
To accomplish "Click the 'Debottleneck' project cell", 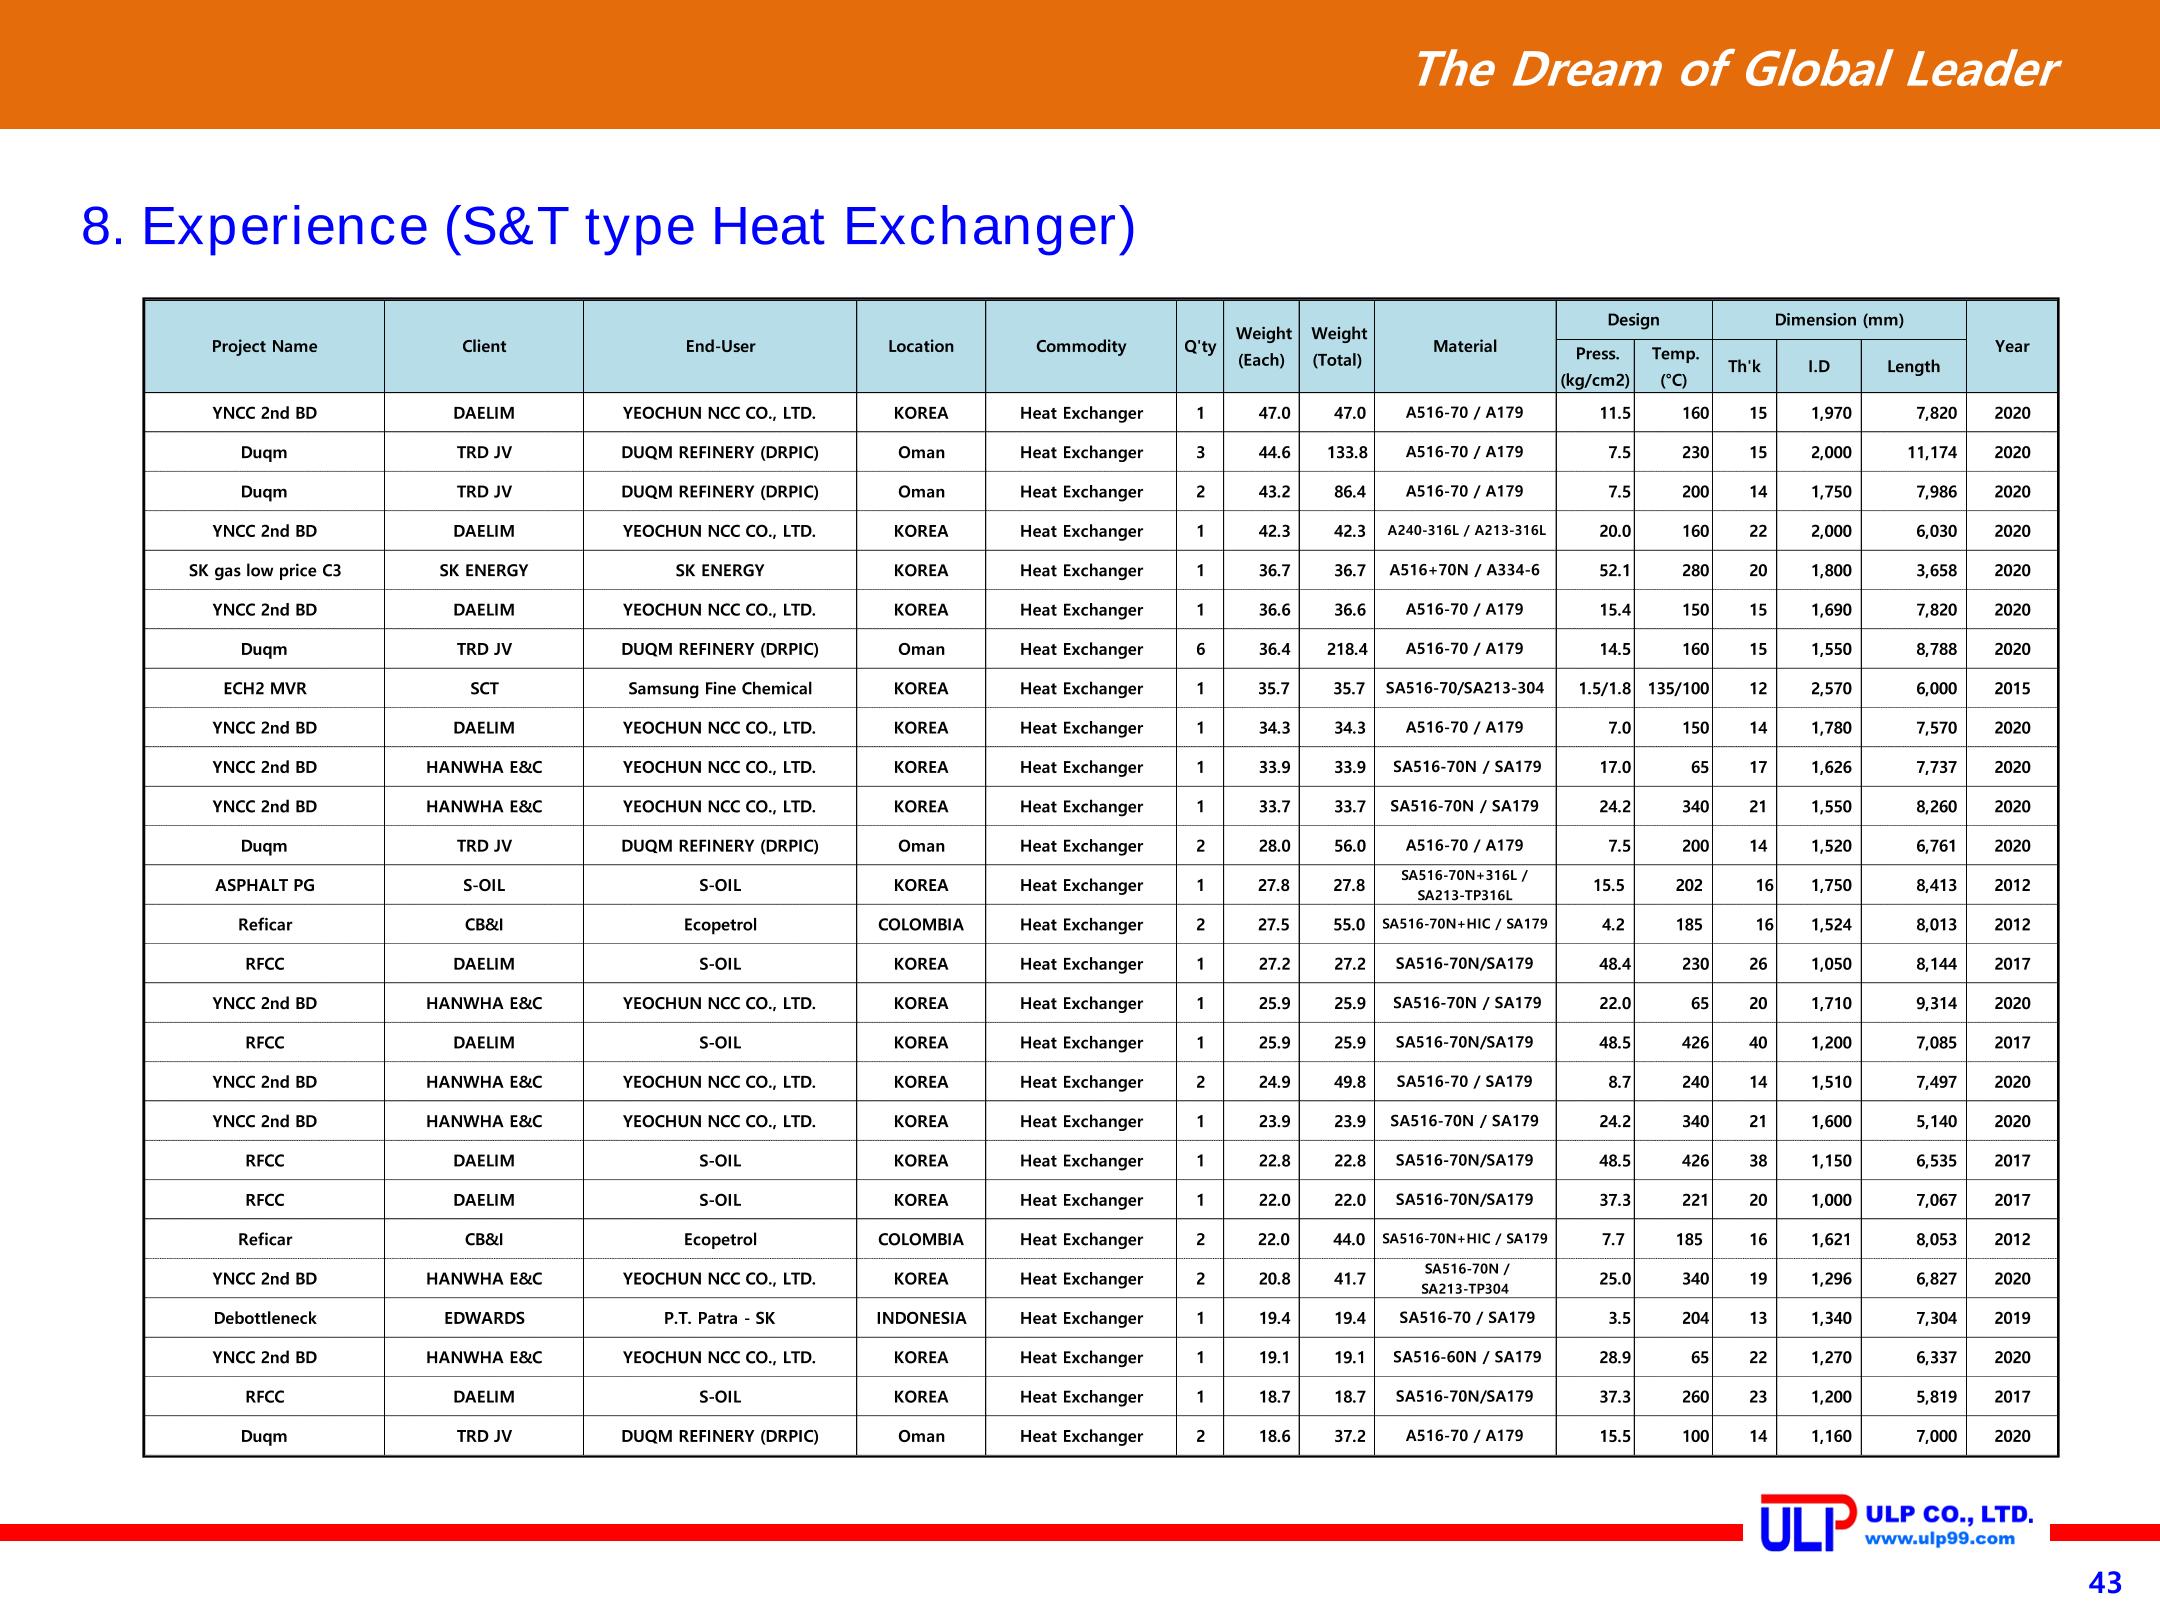I will point(264,1318).
